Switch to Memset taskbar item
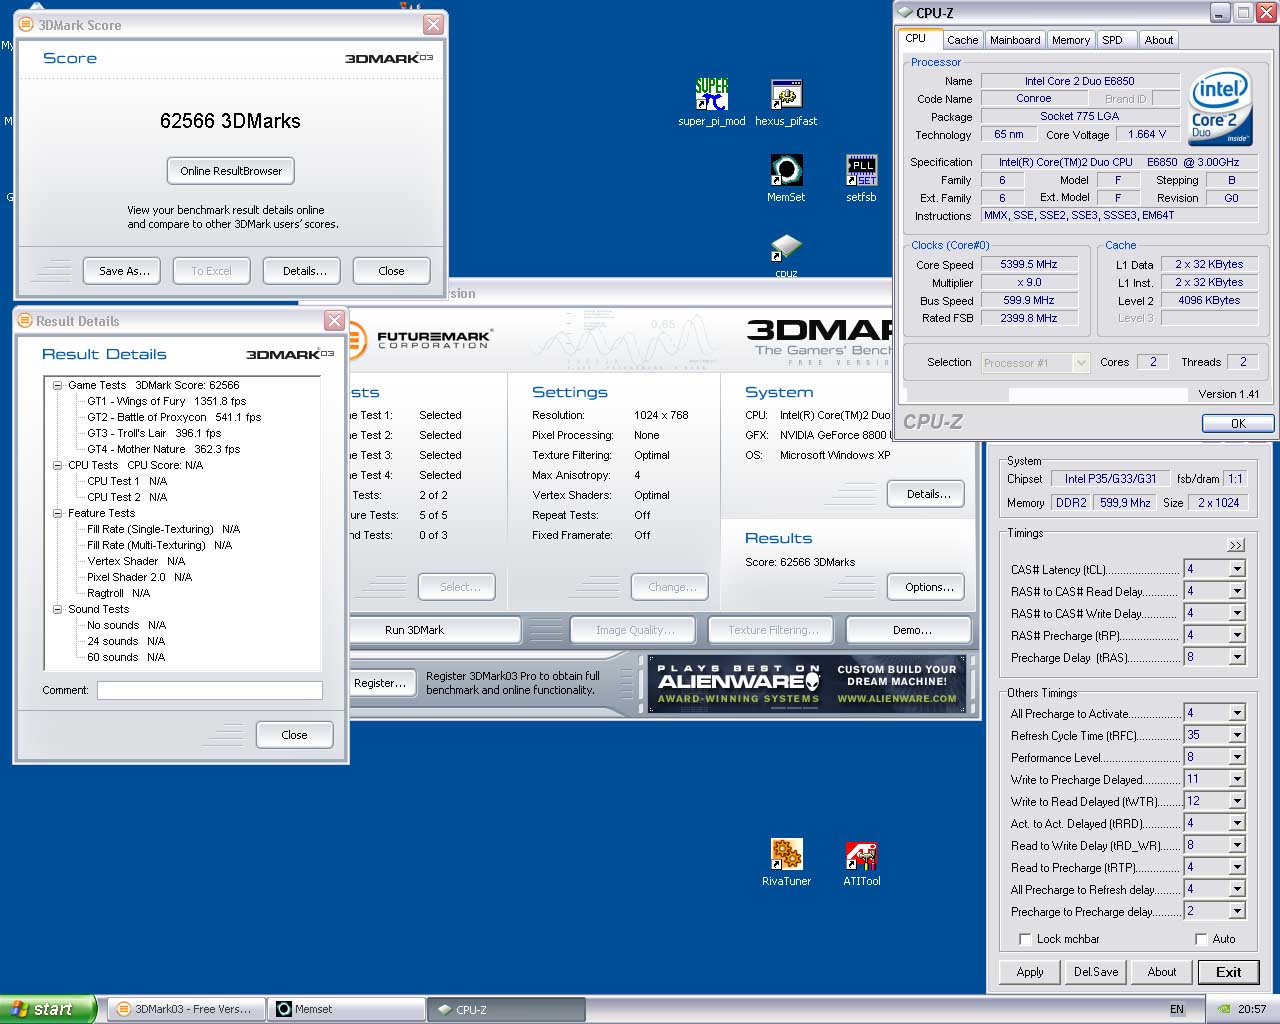Viewport: 1280px width, 1024px height. tap(348, 1009)
